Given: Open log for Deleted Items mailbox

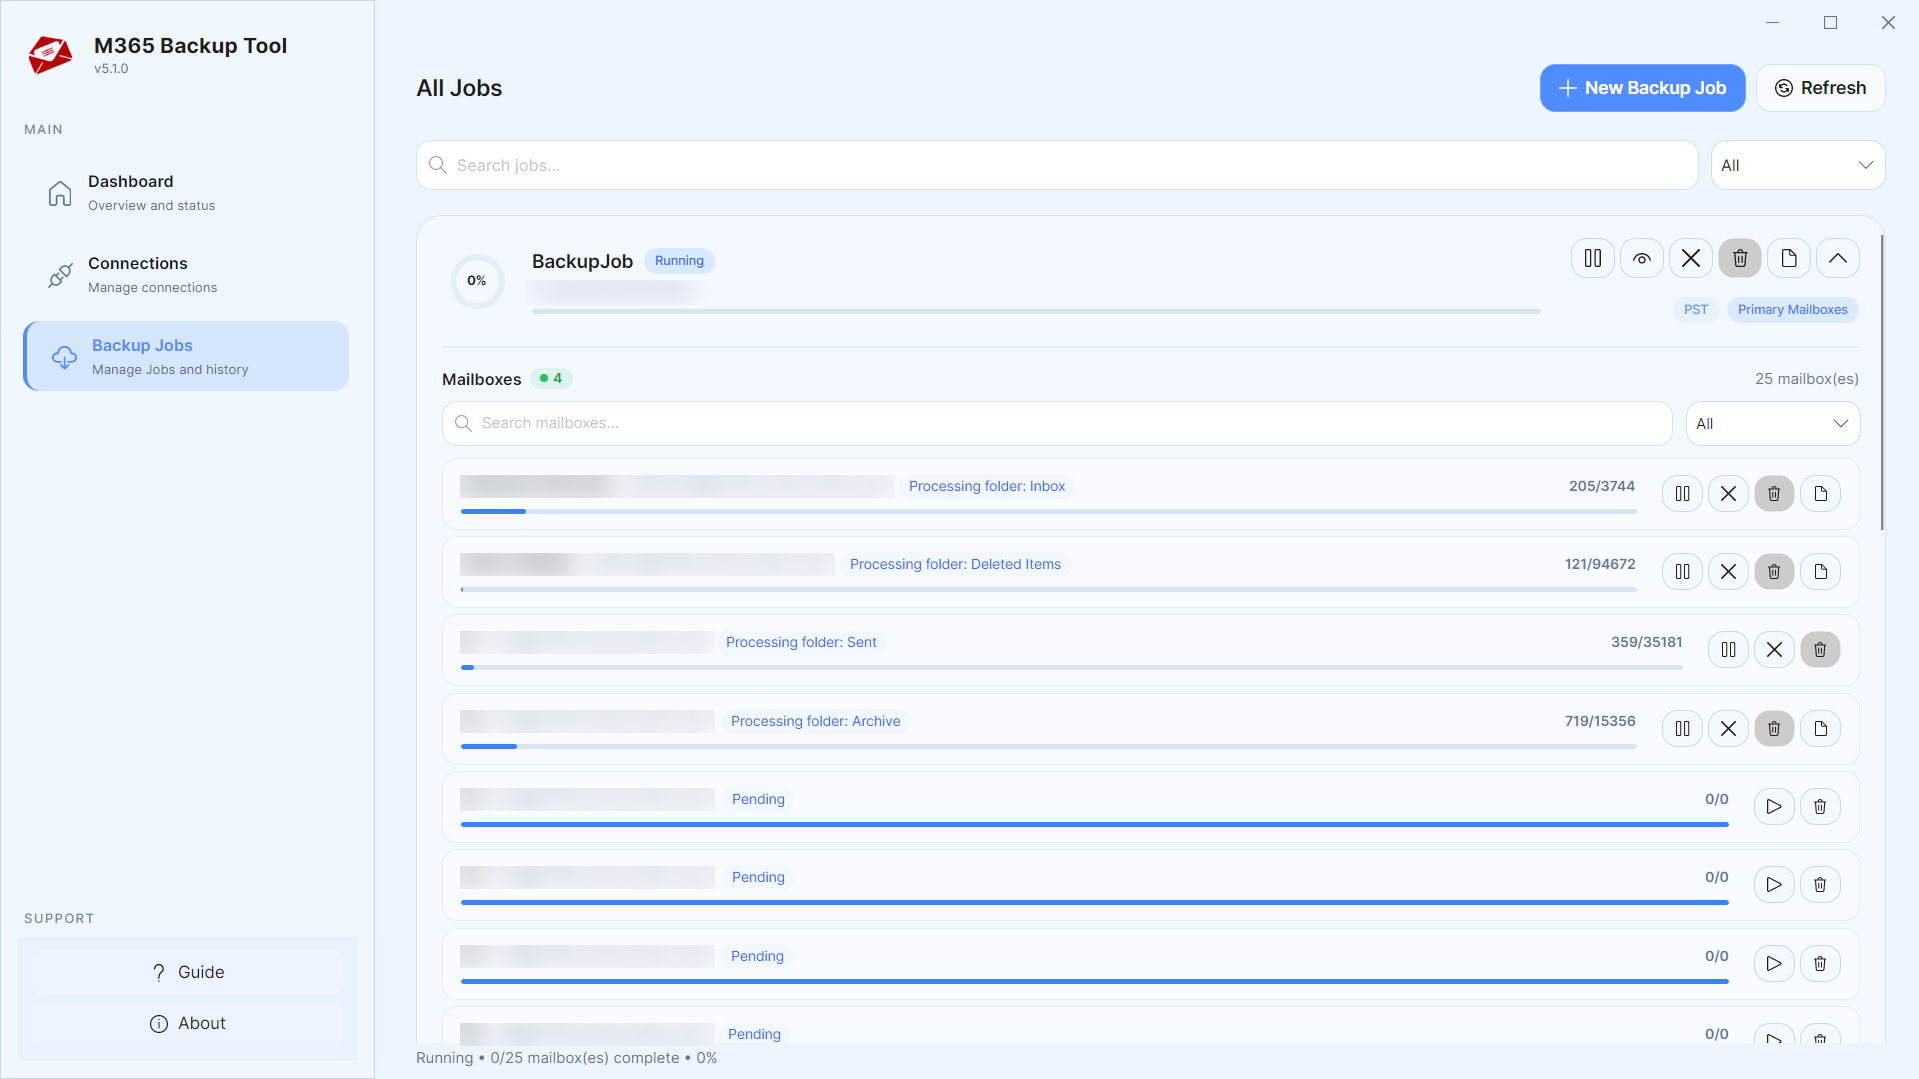Looking at the screenshot, I should click(1821, 572).
